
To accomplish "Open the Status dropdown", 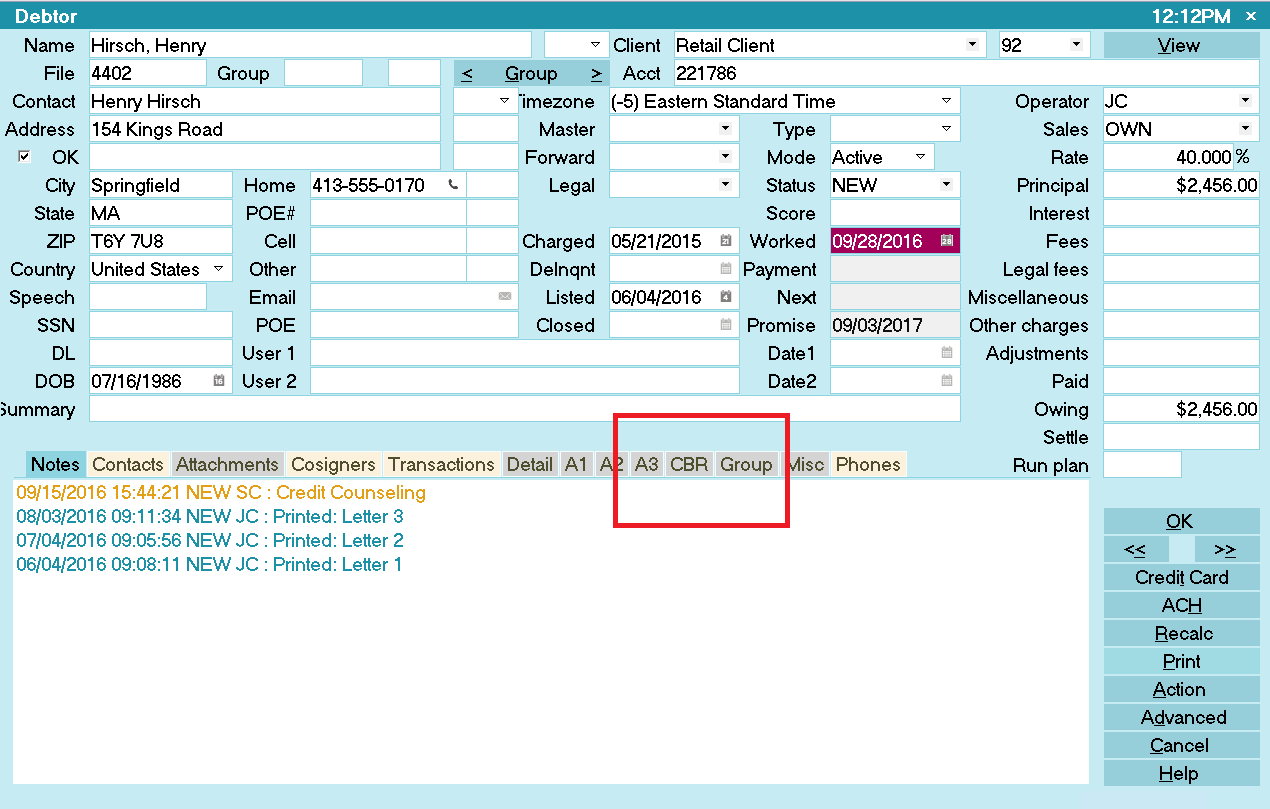I will 946,185.
